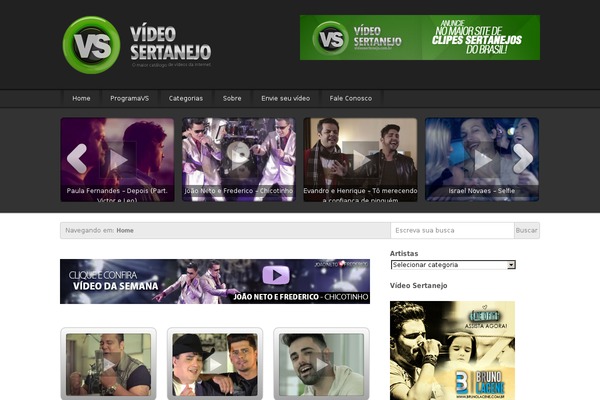Viewport: 600px width, 400px height.
Task: Play the Evandro e Henrique video
Action: [360, 157]
